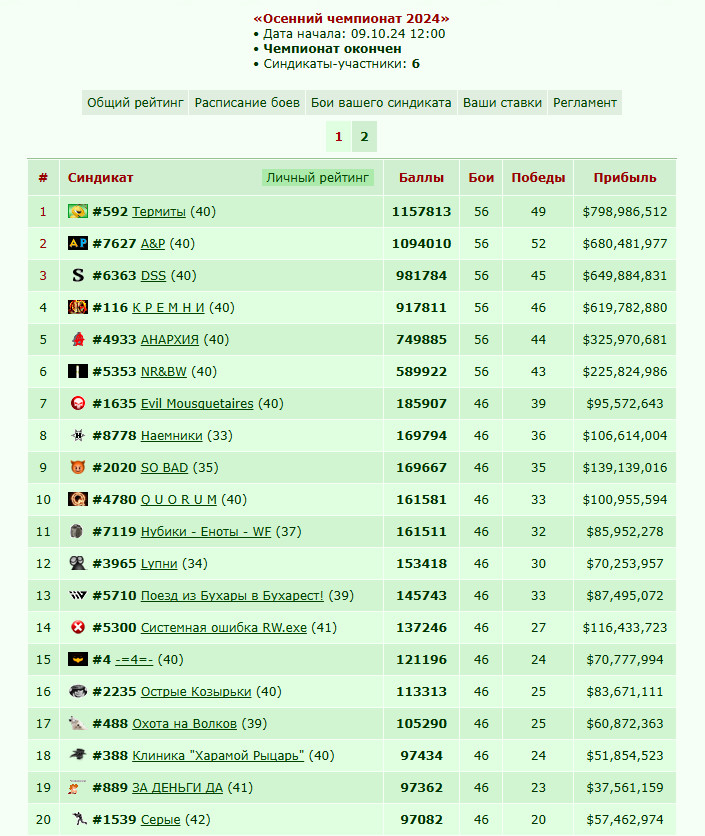Open the Острые Козырьки link
Image resolution: width=705 pixels, height=836 pixels.
pos(196,692)
